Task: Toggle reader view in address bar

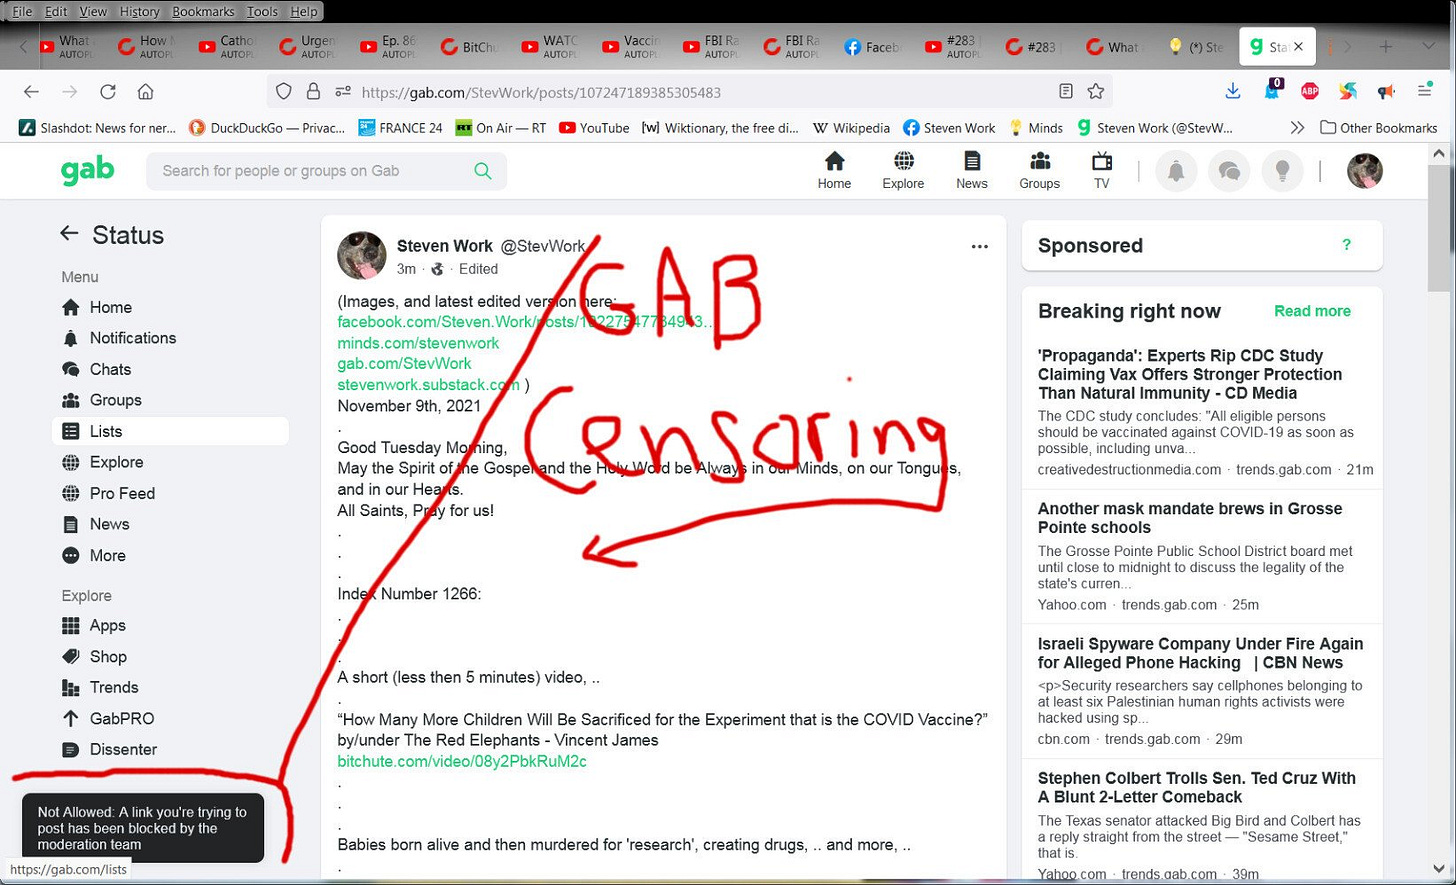Action: pos(1066,92)
